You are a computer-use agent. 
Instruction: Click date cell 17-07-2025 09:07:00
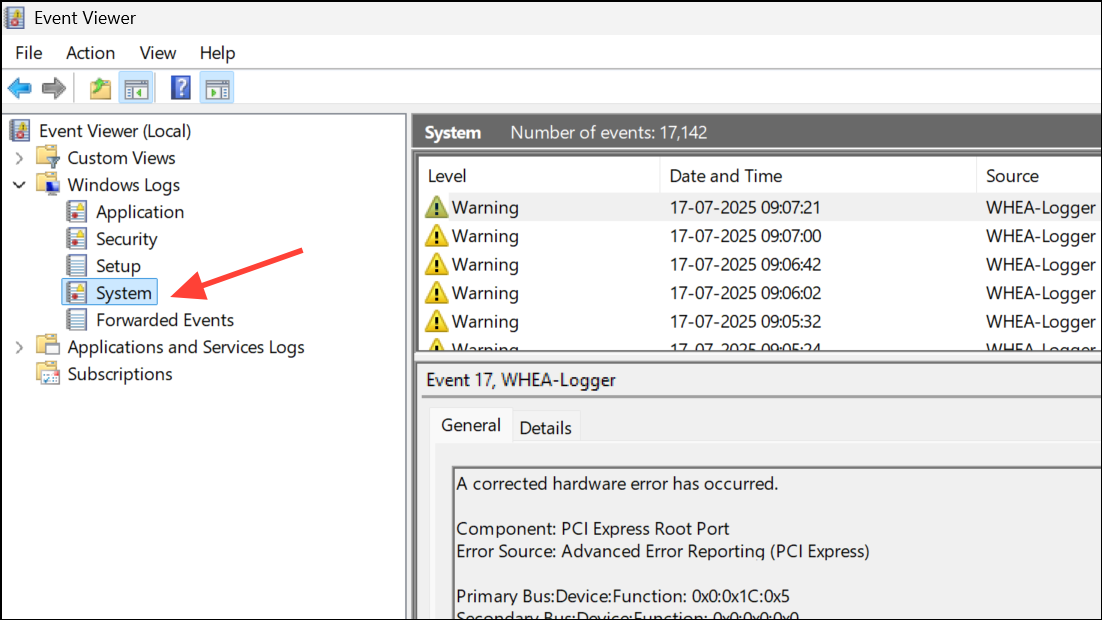coord(745,235)
